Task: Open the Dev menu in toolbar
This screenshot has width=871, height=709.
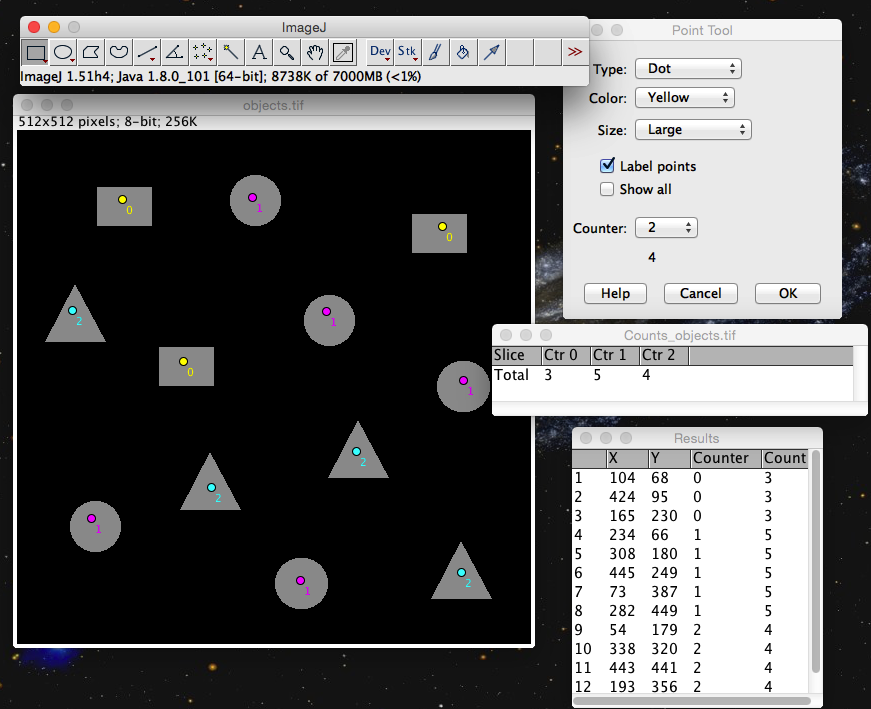Action: 380,52
